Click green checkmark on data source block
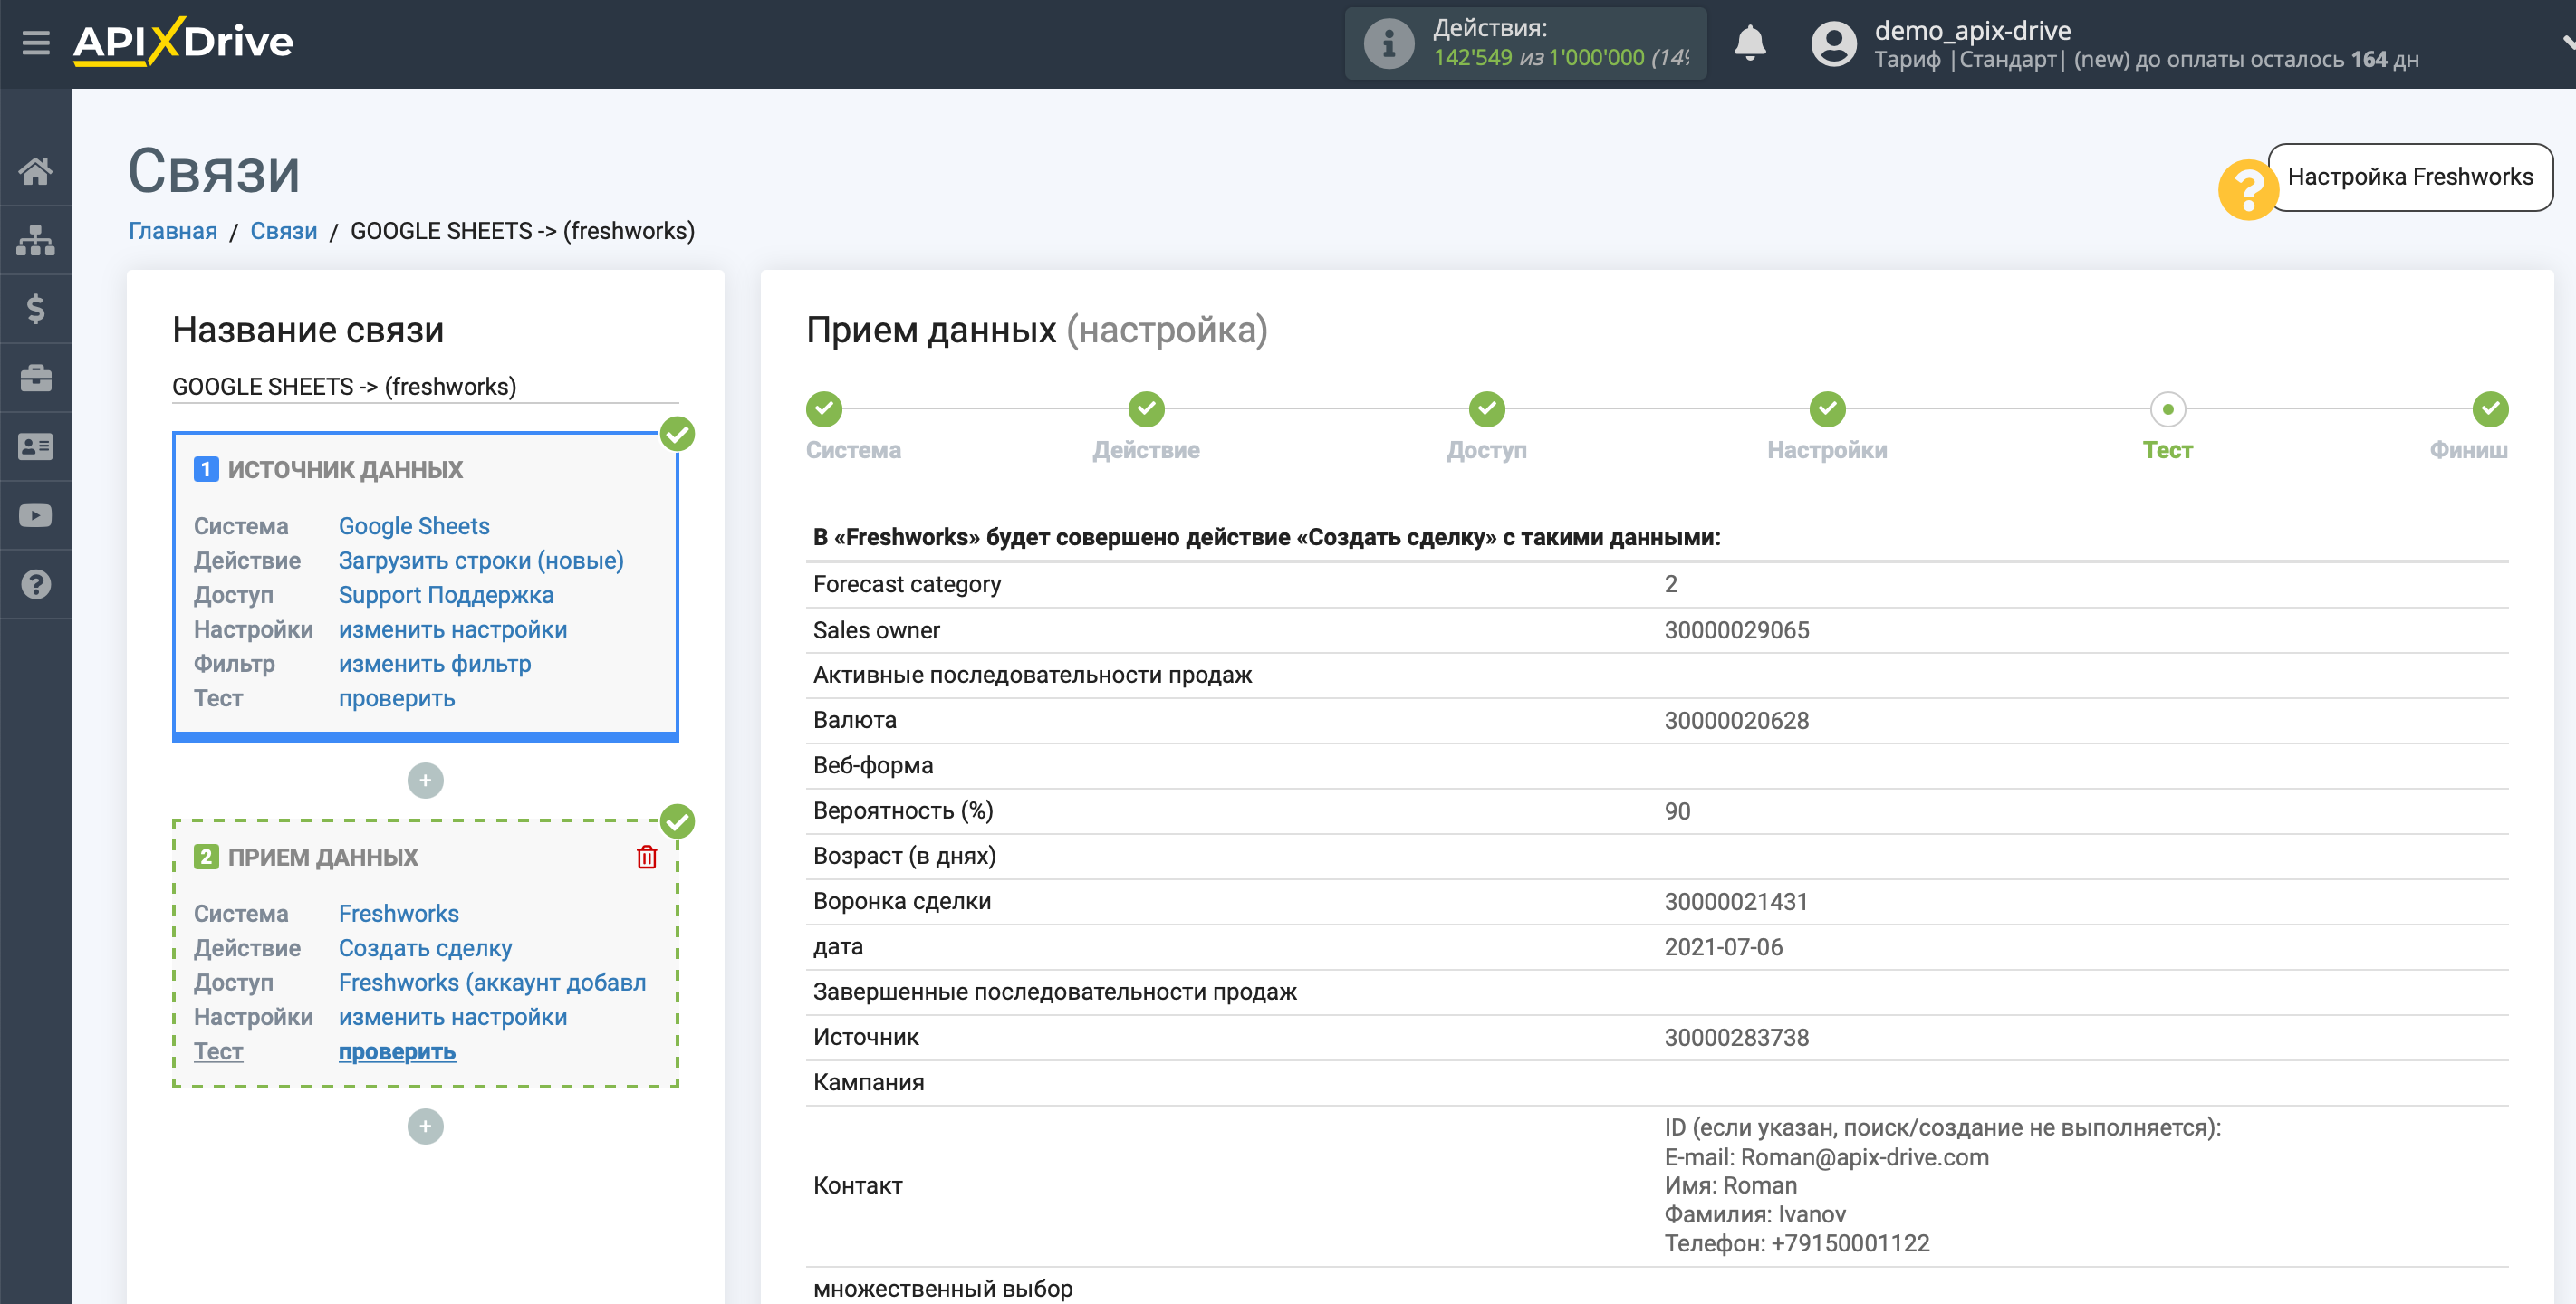 [x=677, y=434]
